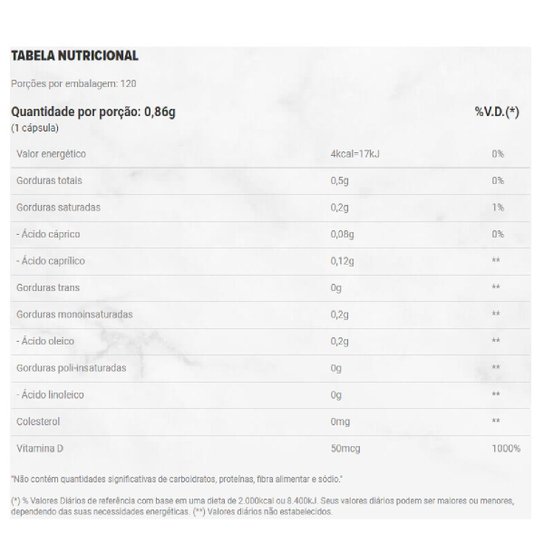Click the Gorduras monoinsaturadas row label

pyautogui.click(x=75, y=314)
